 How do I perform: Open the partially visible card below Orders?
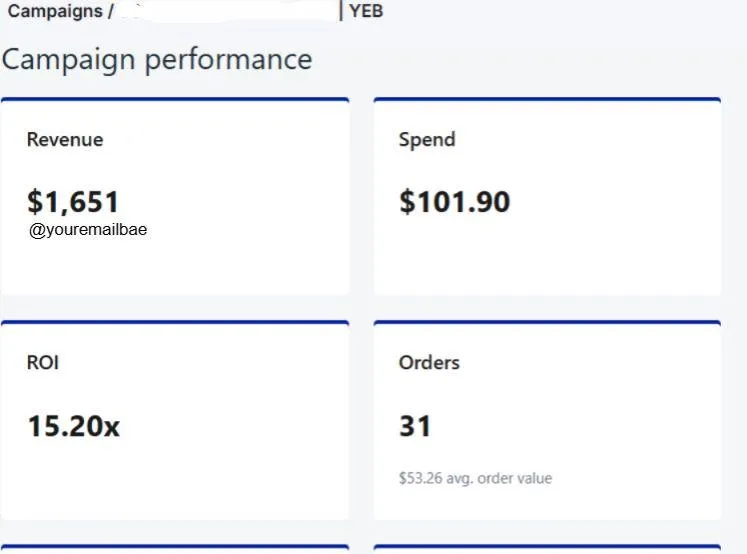547,549
